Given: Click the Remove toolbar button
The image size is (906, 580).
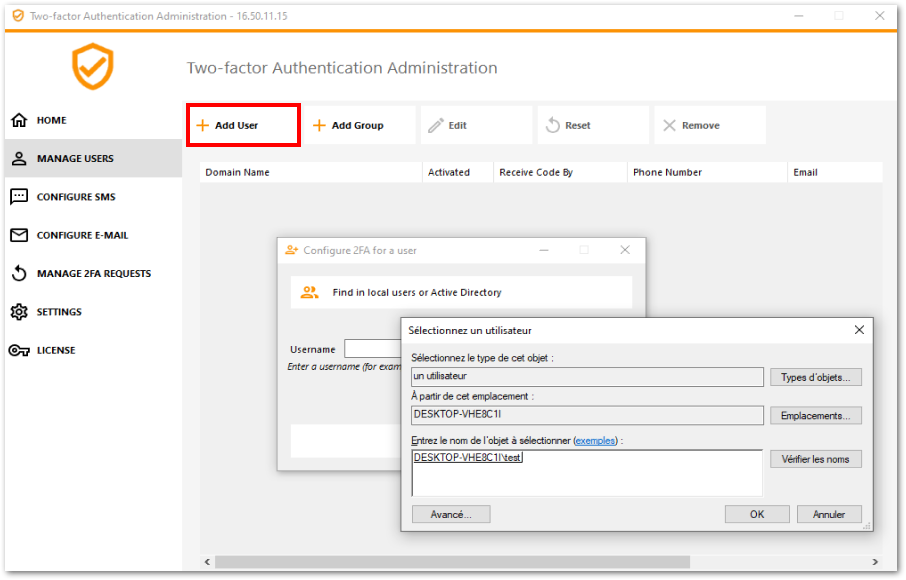Looking at the screenshot, I should click(x=690, y=126).
